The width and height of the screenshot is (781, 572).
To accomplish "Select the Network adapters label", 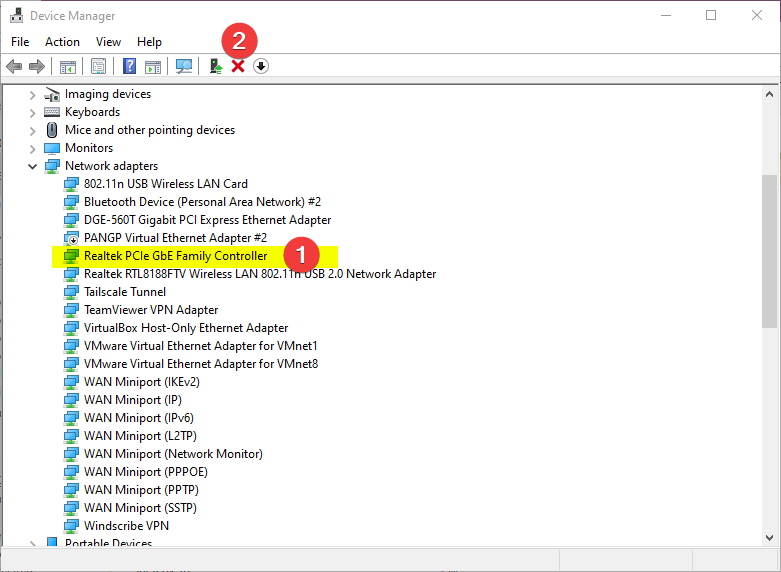I will [112, 166].
